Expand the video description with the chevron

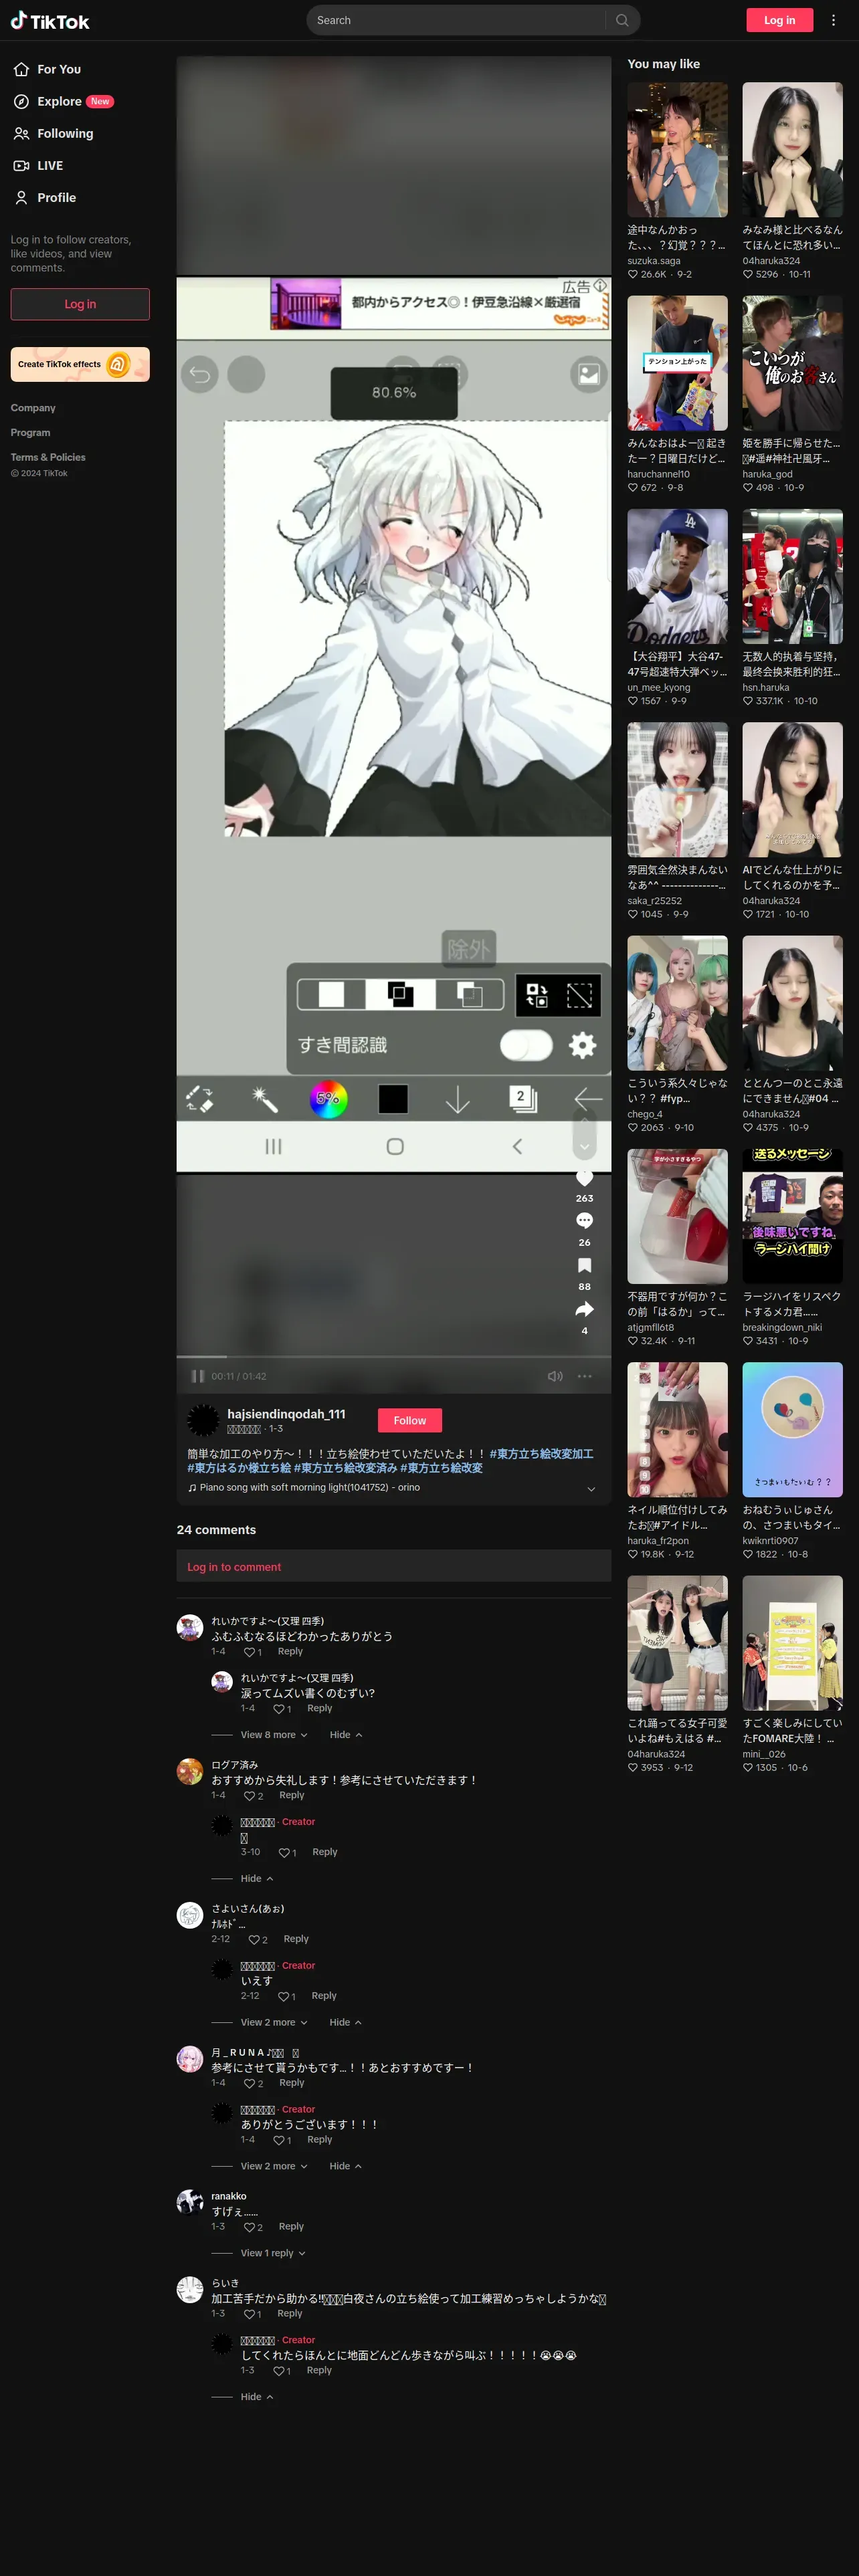(591, 1488)
